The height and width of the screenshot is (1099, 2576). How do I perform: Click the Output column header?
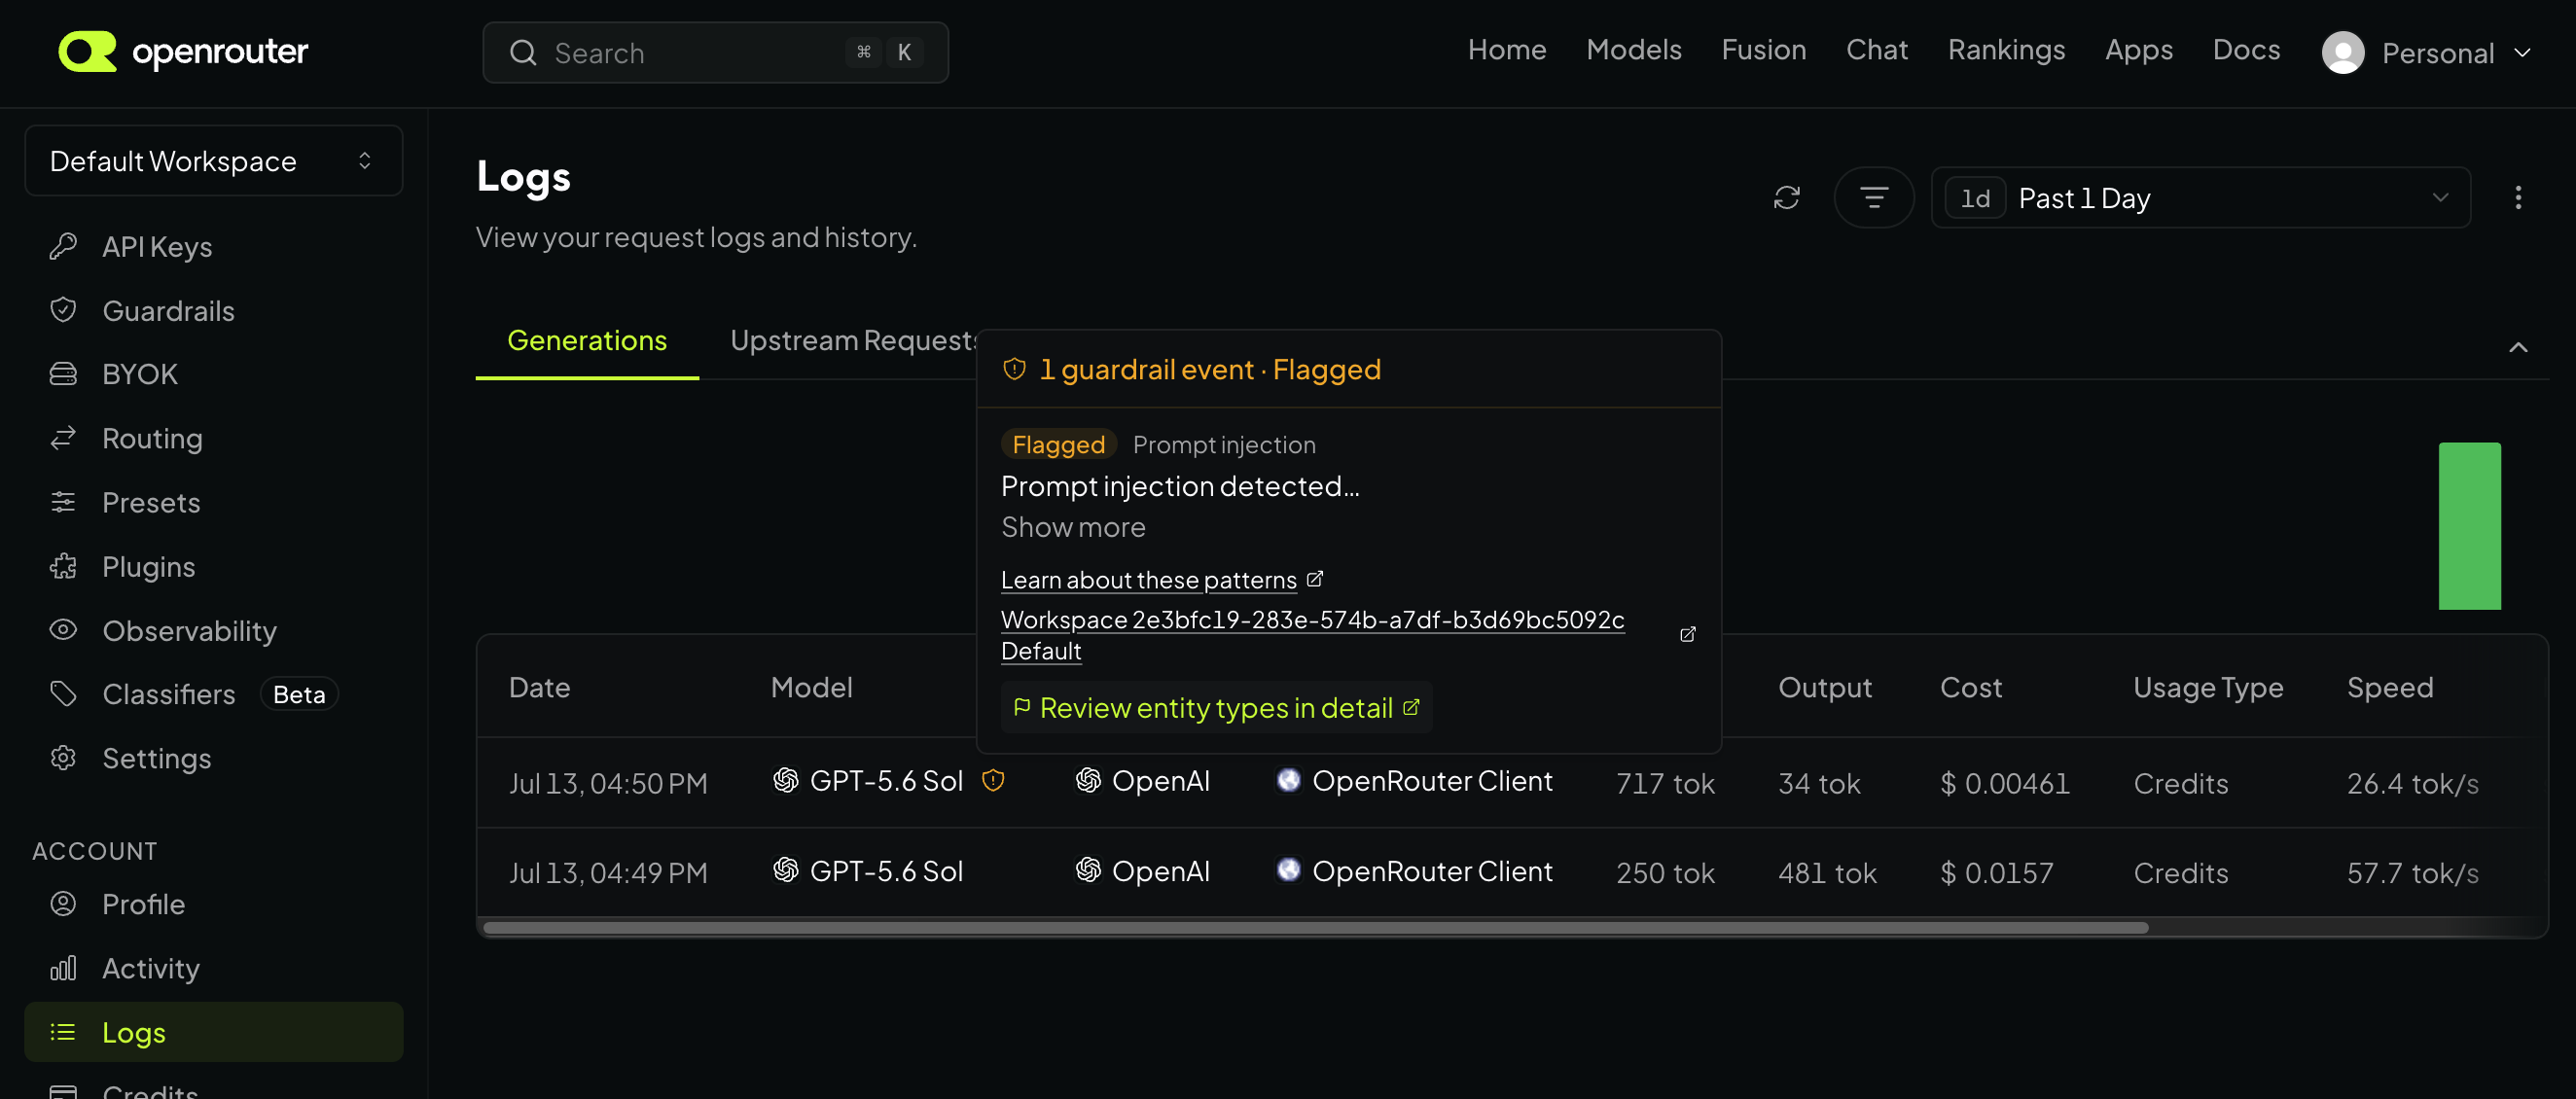coord(1824,688)
